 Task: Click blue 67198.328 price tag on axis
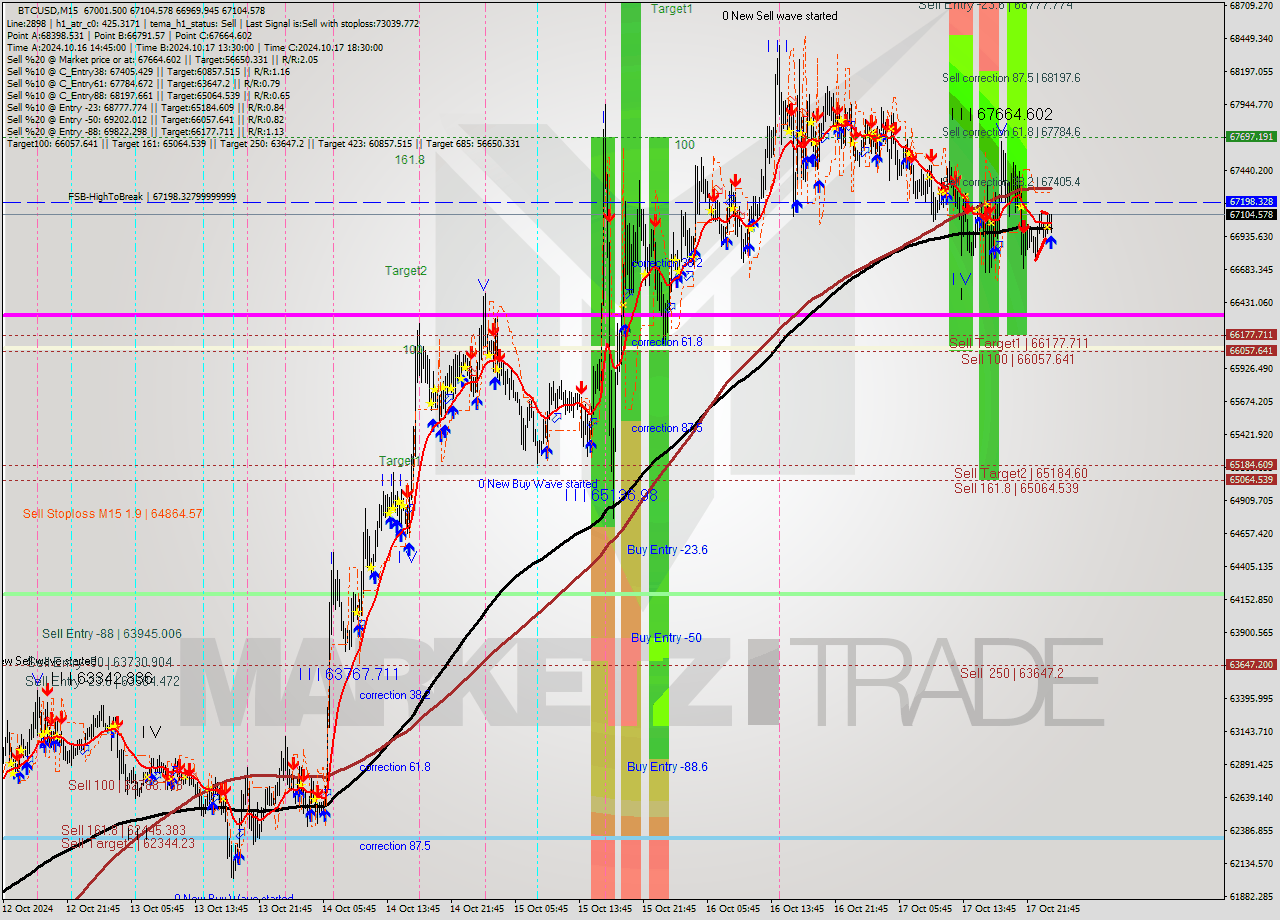1251,201
